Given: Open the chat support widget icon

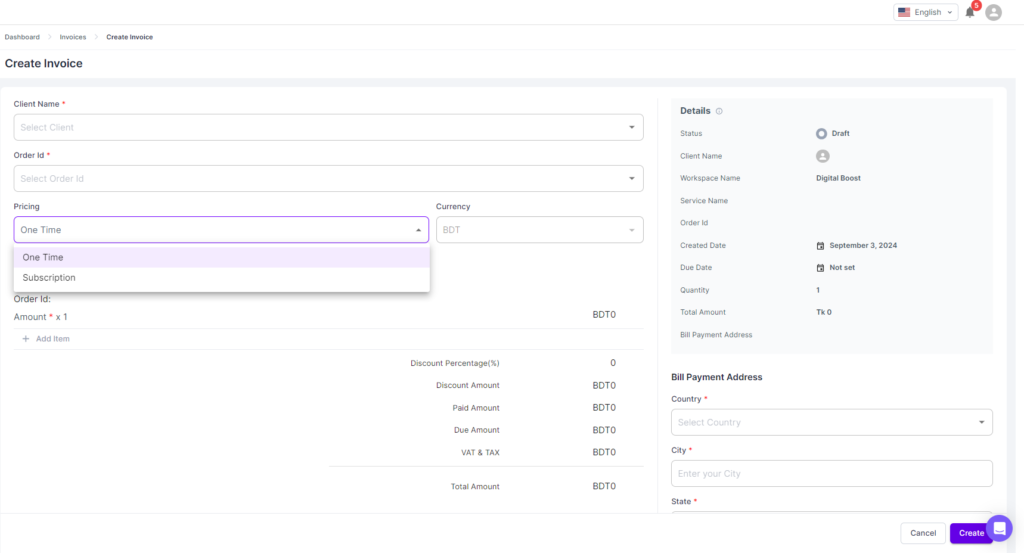Looking at the screenshot, I should [999, 527].
